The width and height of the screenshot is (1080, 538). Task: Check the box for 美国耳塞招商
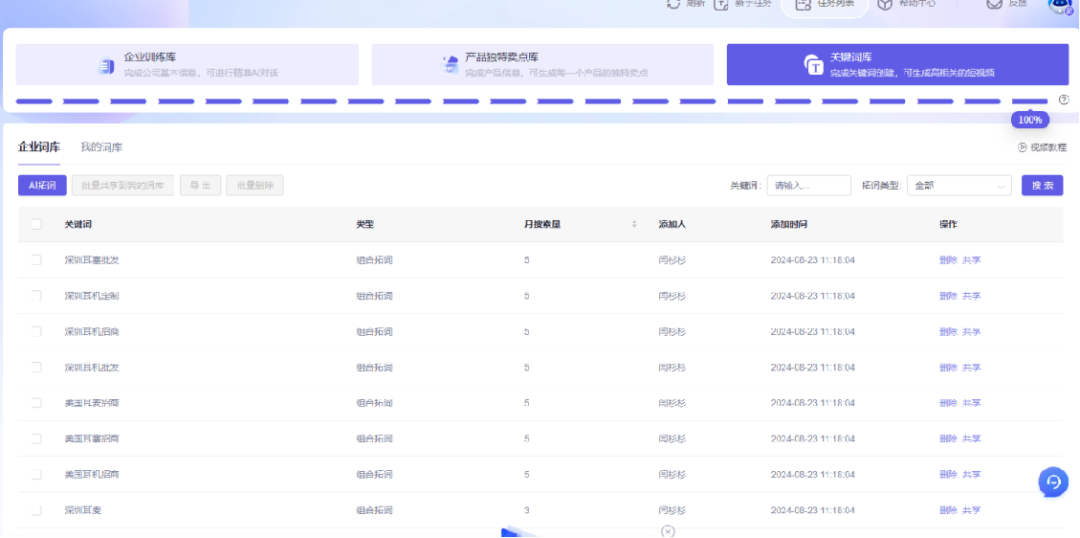point(36,439)
